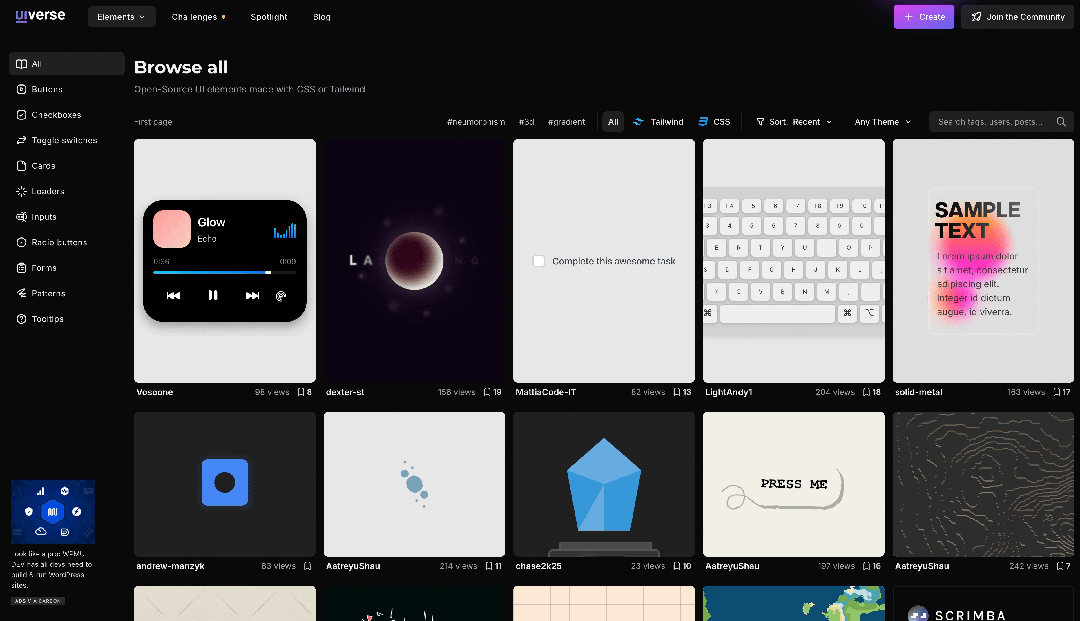The height and width of the screenshot is (621, 1080).
Task: Open the Spotlight page
Action: [x=268, y=17]
